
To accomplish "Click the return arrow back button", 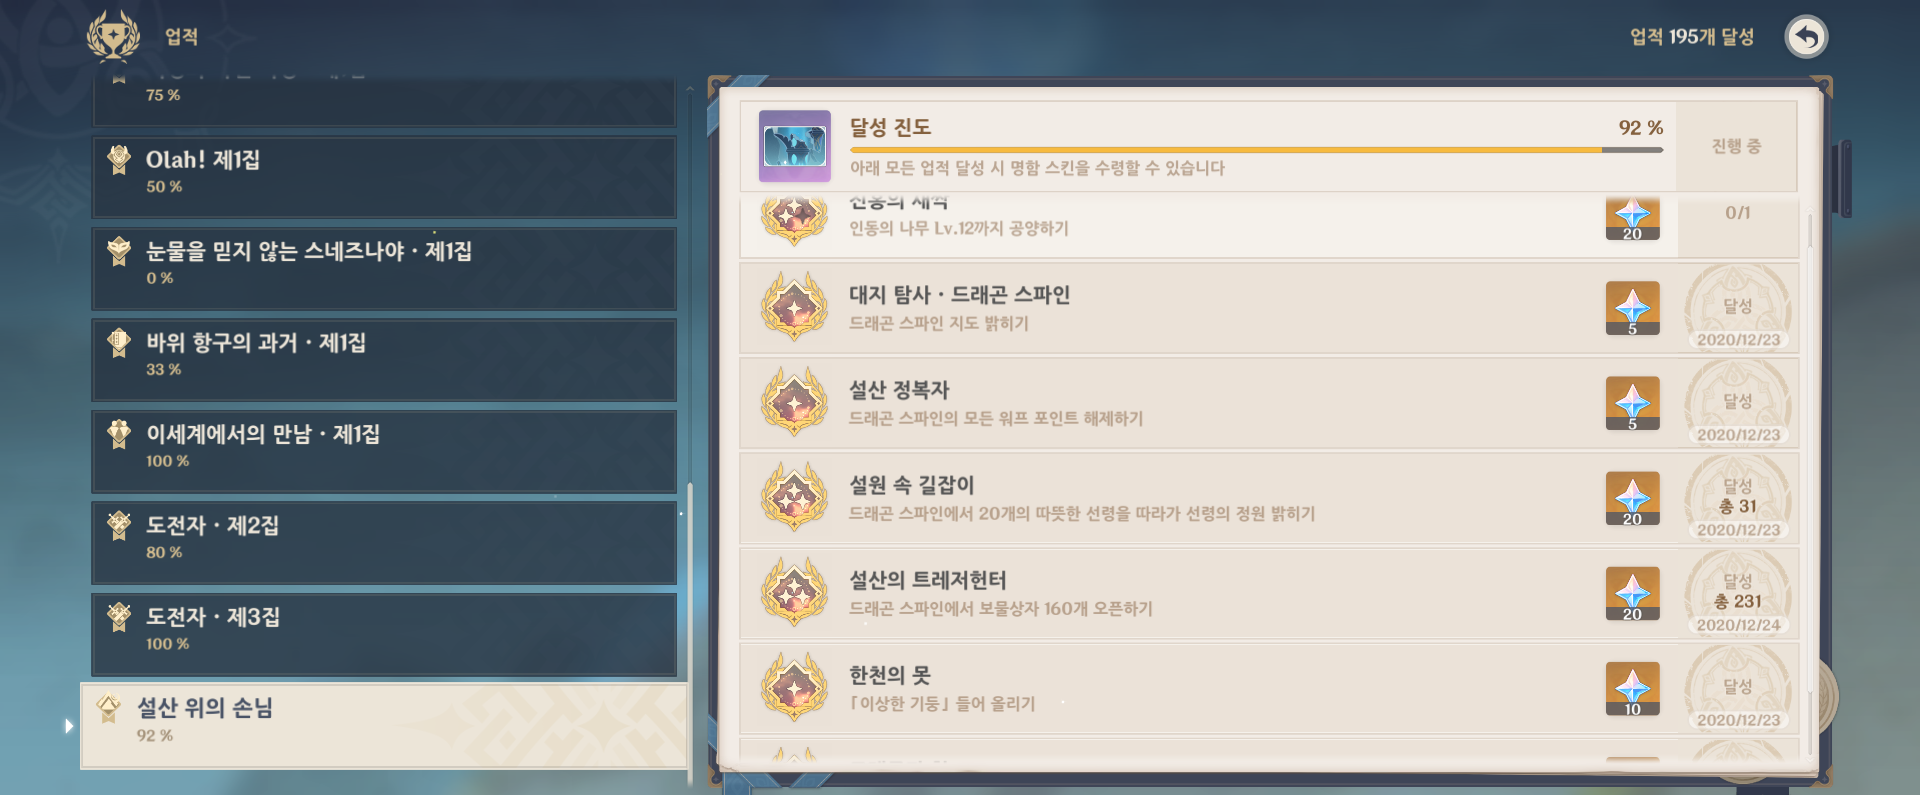I will [x=1806, y=37].
